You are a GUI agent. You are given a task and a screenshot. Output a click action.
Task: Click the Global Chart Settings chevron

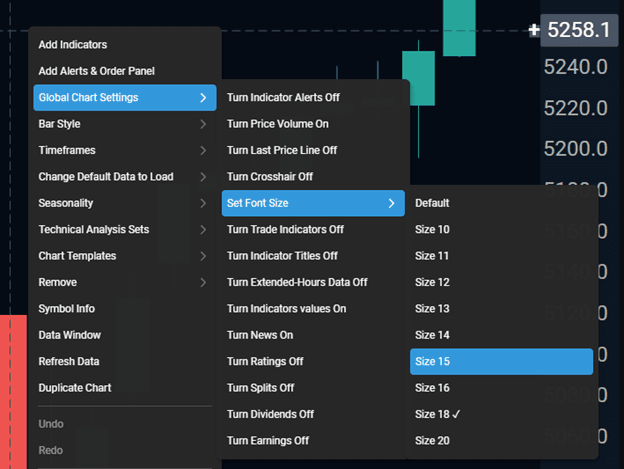203,97
